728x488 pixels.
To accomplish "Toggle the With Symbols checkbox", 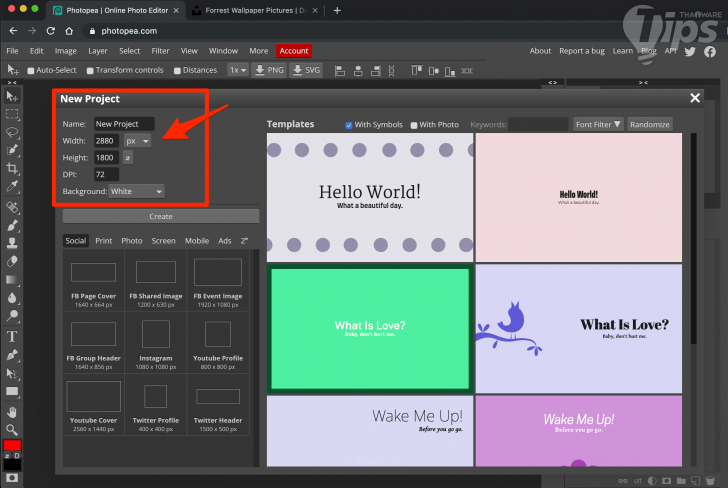I will tap(349, 125).
